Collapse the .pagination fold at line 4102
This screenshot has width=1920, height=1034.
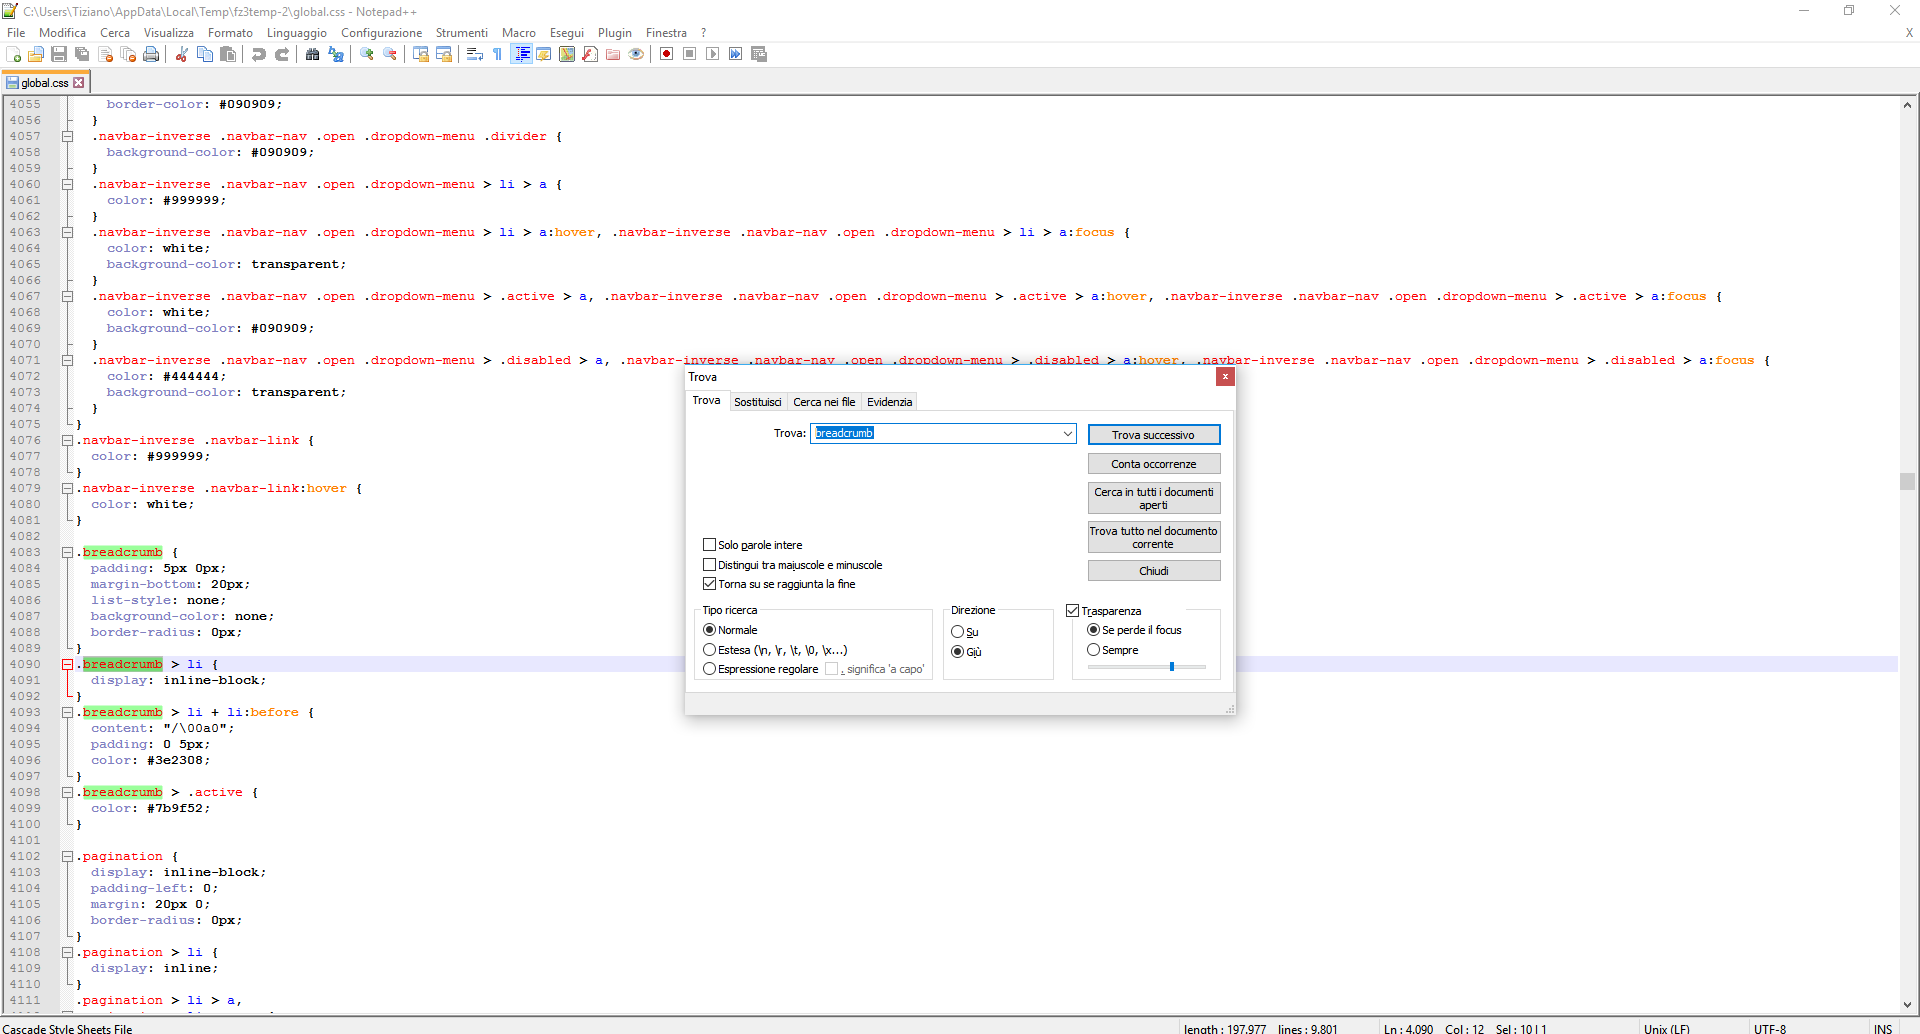pos(67,856)
